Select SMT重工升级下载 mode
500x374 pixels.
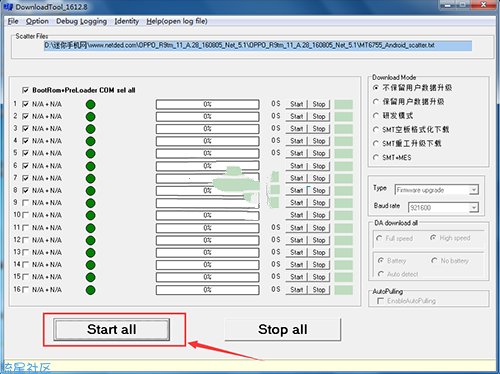tap(376, 143)
